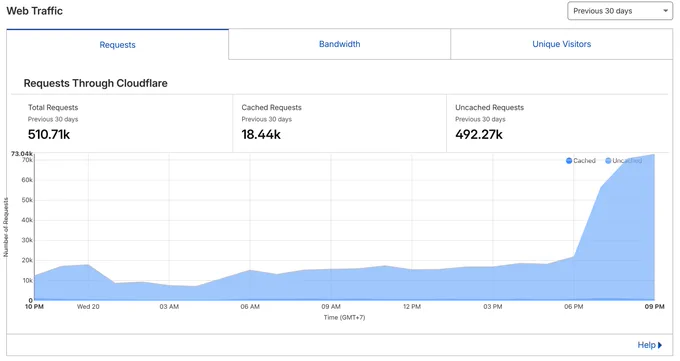This screenshot has width=680, height=361.
Task: Click the 03 PM time axis label
Action: click(493, 307)
